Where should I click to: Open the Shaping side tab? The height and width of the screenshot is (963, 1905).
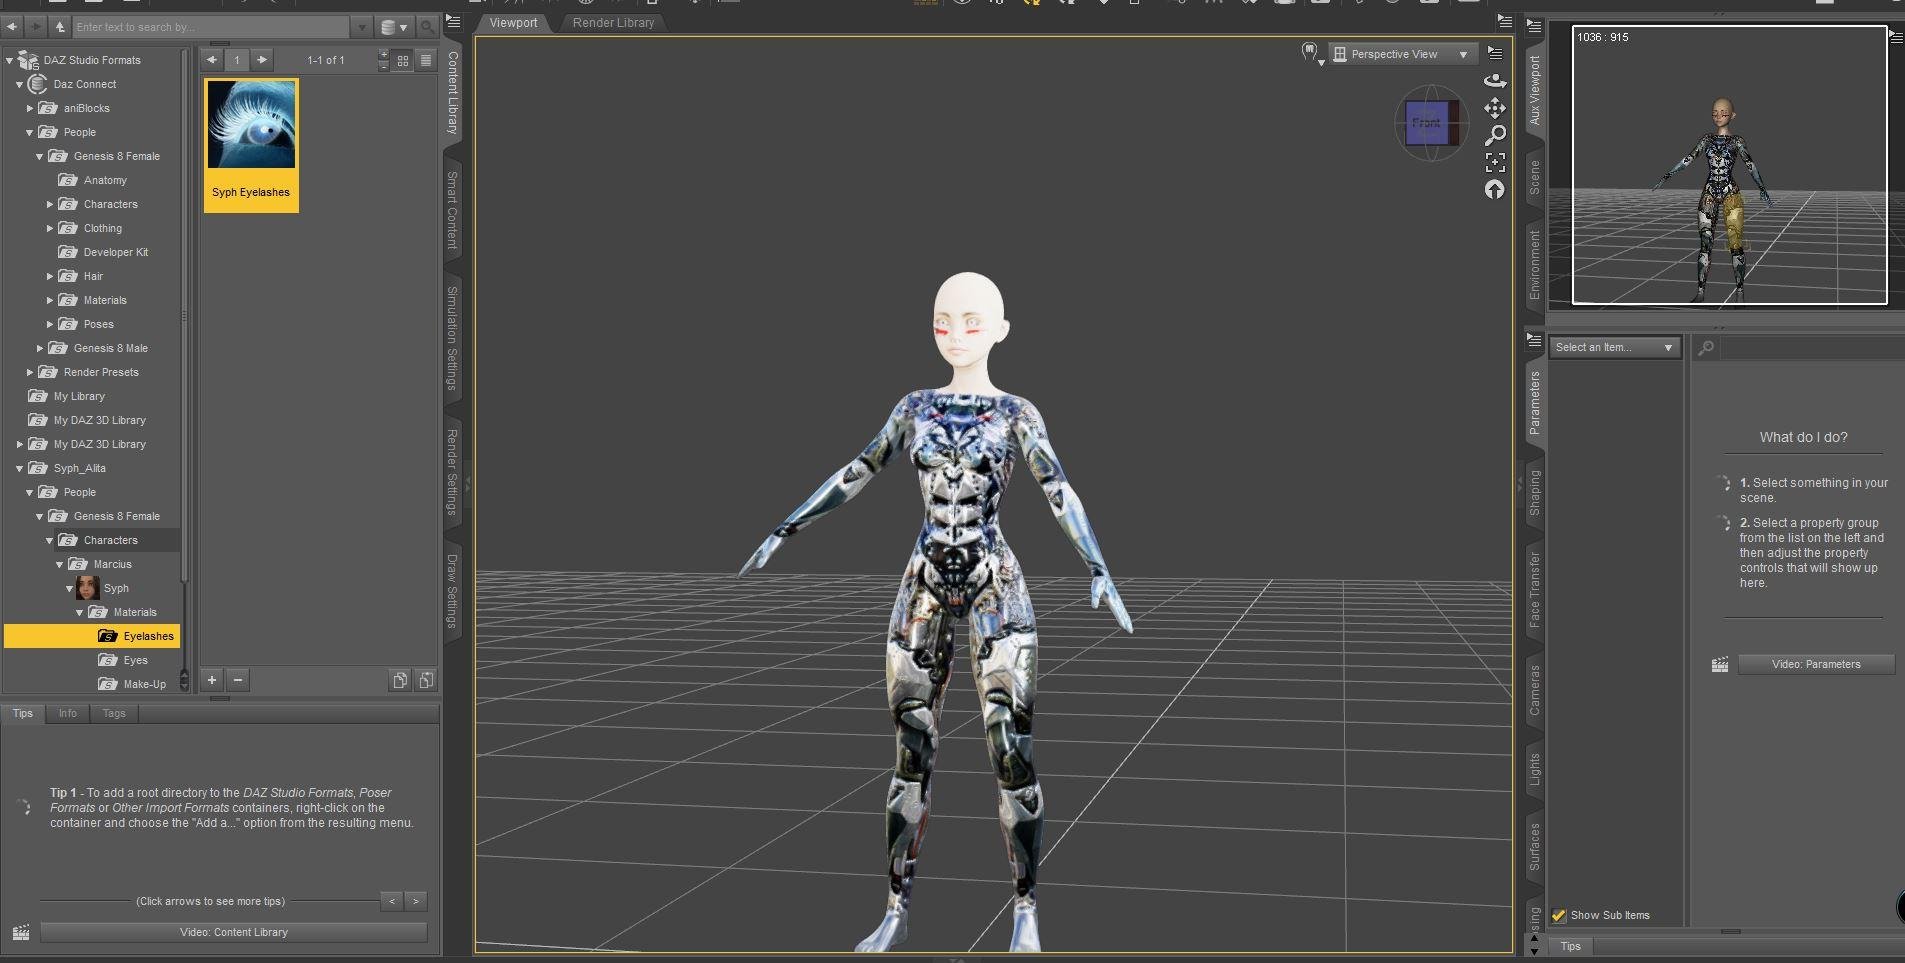tap(1535, 492)
